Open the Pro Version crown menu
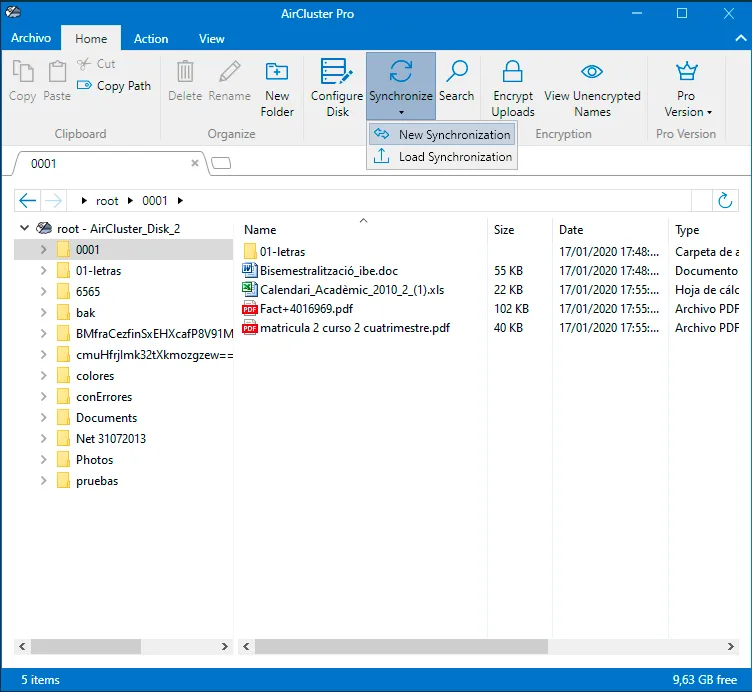 tap(687, 89)
